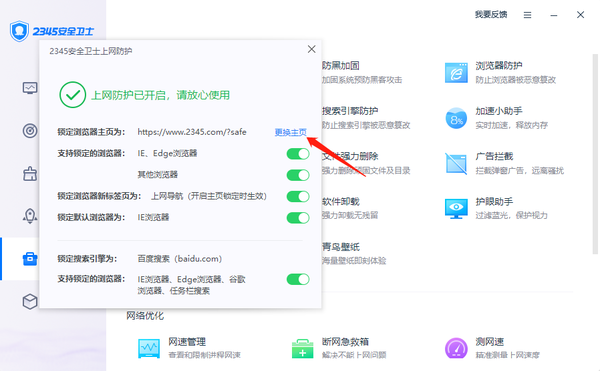Image resolution: width=600 pixels, height=371 pixels.
Task: Open 网速管理 network speed icon
Action: coord(149,348)
